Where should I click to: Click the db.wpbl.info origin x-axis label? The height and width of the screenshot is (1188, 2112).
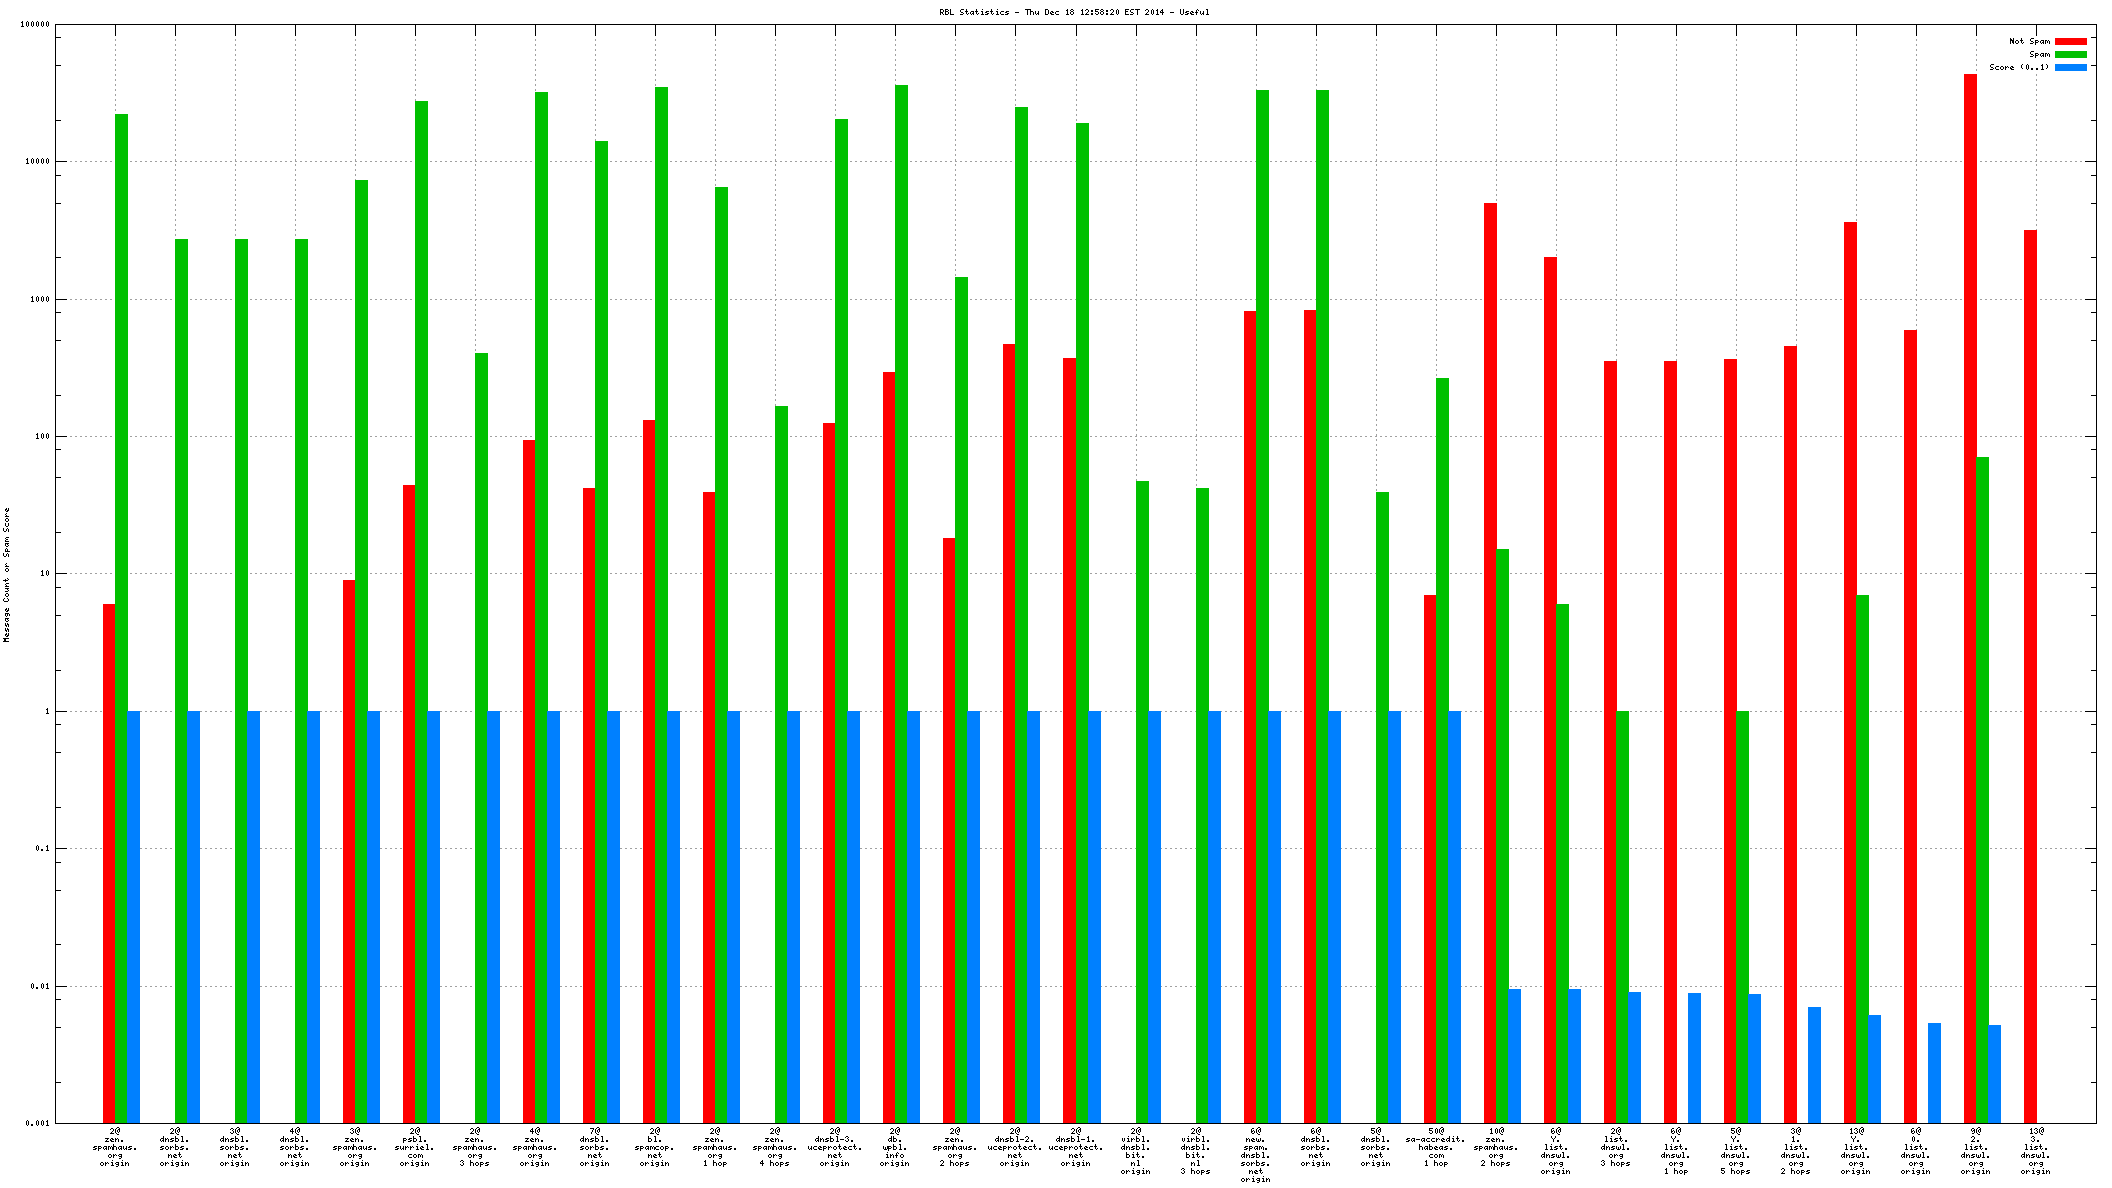[895, 1147]
